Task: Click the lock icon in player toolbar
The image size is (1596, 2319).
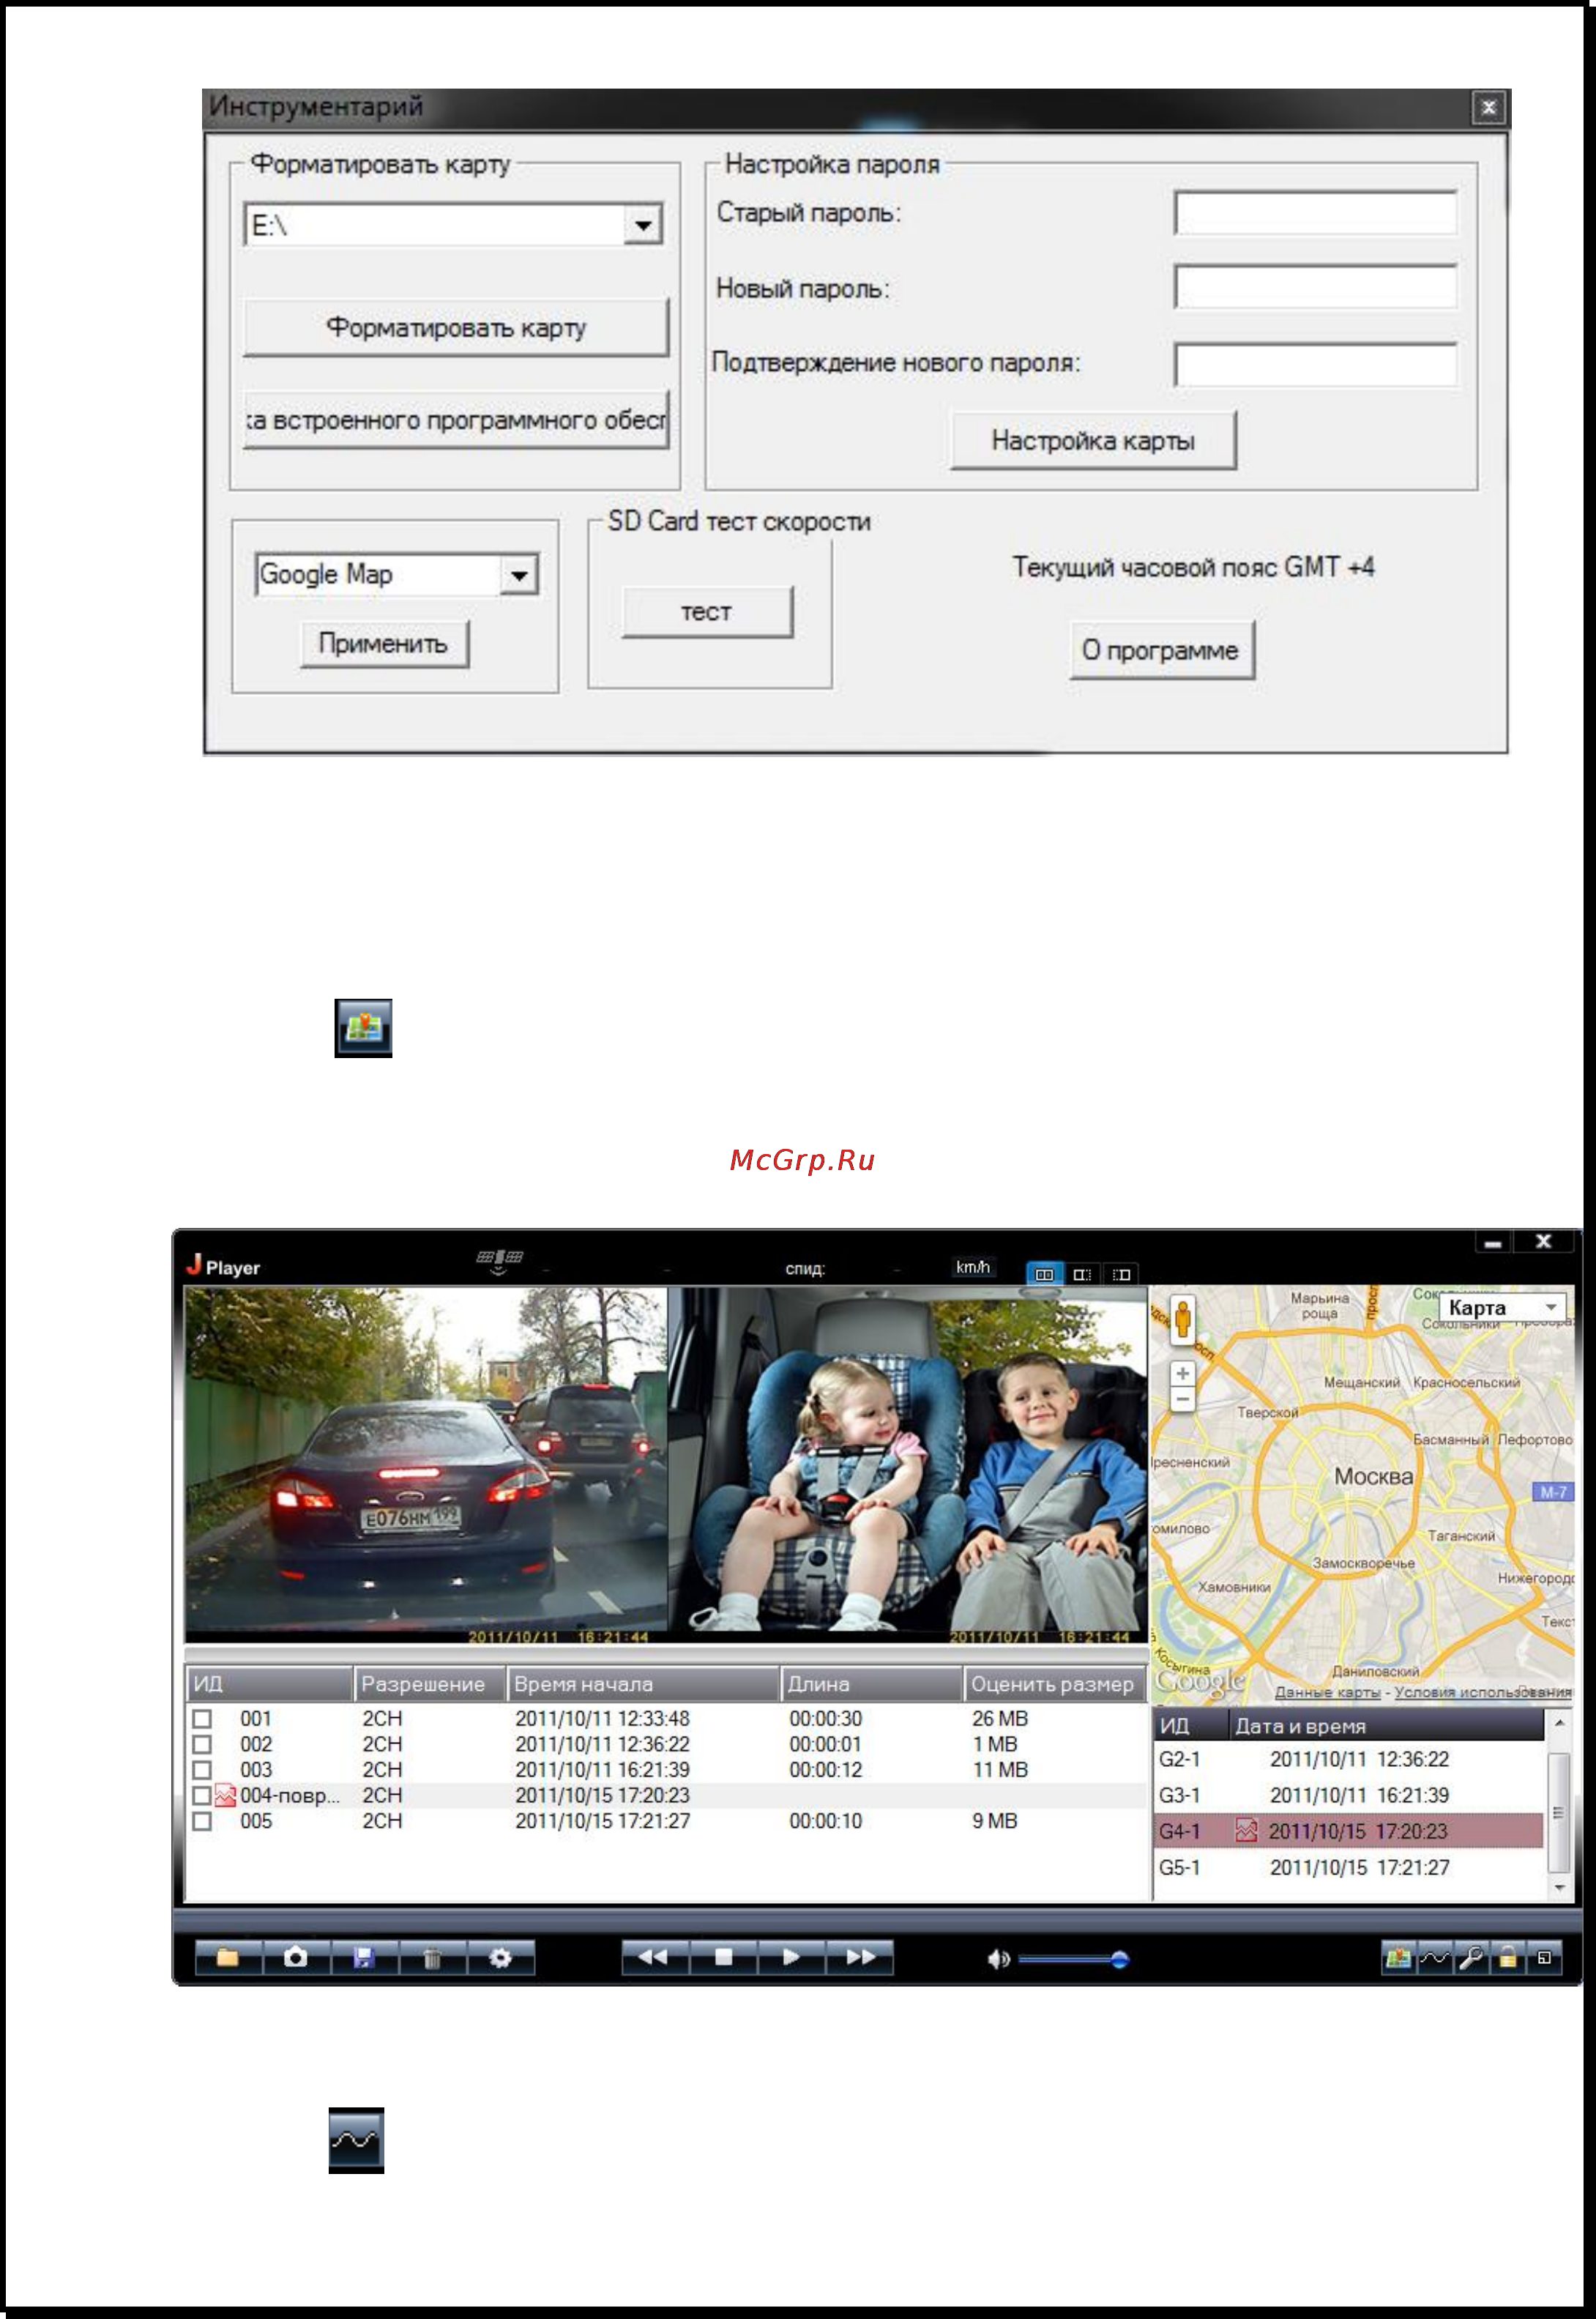Action: 1508,1958
